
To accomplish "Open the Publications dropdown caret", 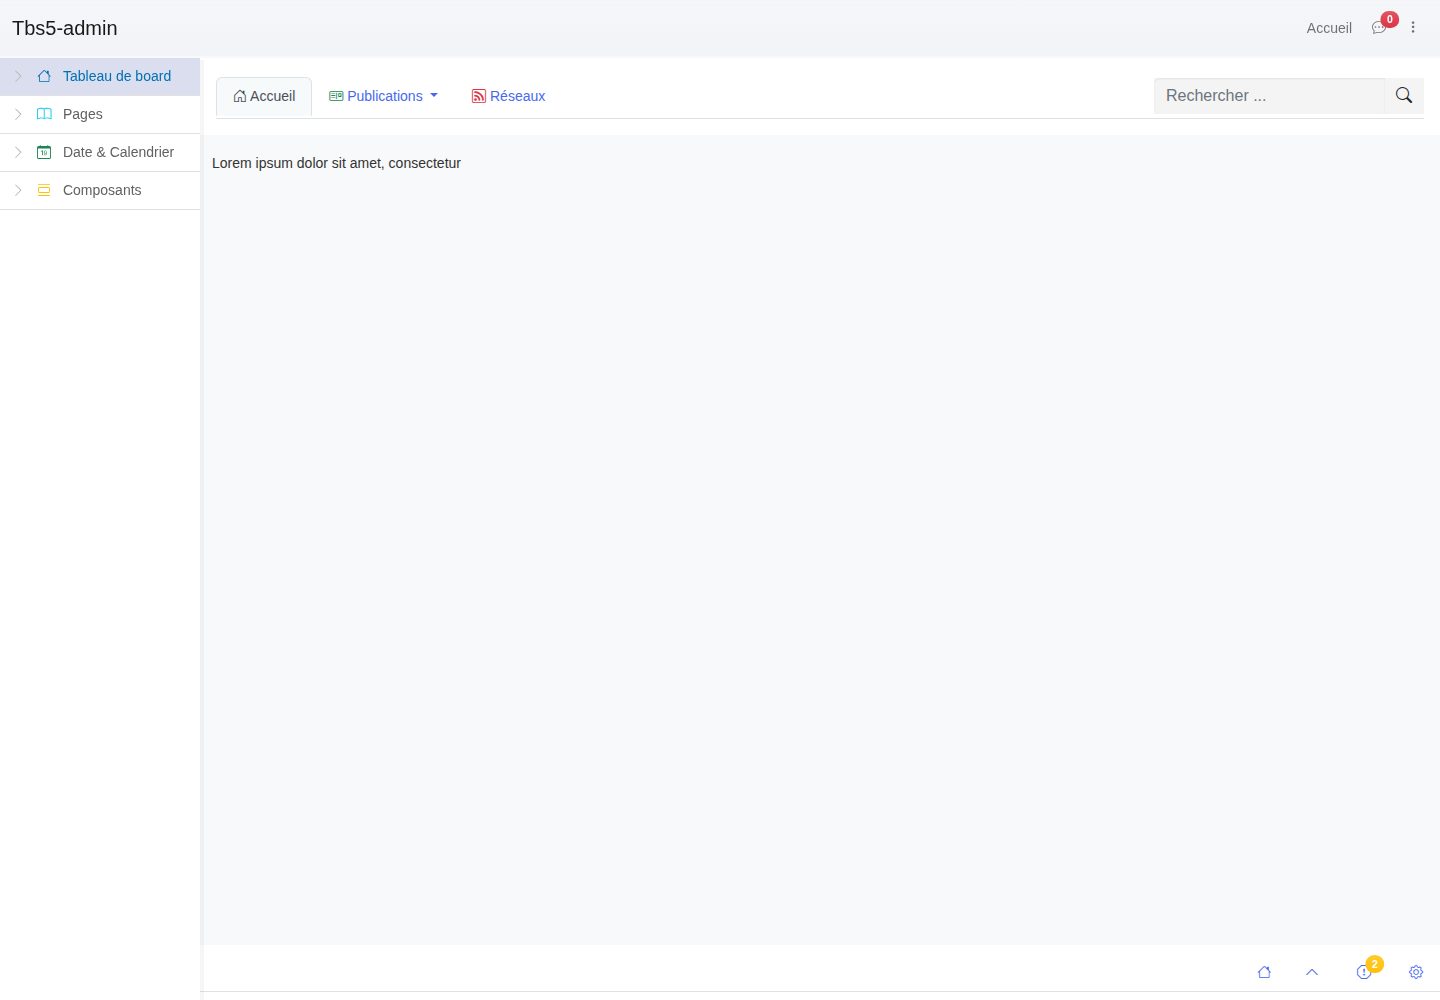I will 434,96.
